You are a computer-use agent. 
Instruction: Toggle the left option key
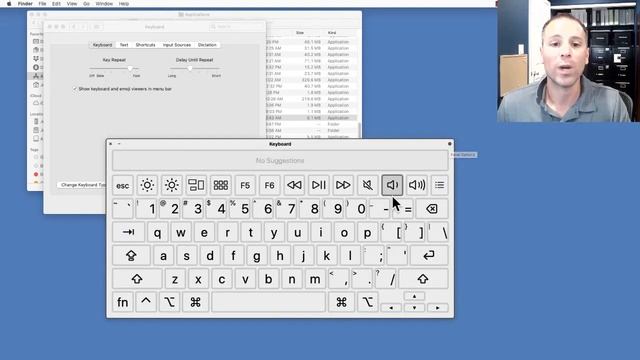pos(169,302)
